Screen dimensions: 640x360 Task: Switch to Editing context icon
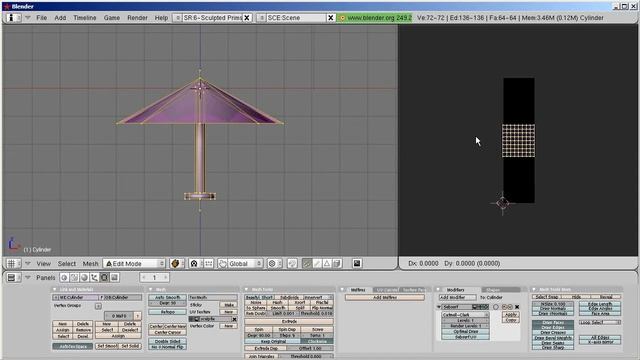[x=104, y=278]
